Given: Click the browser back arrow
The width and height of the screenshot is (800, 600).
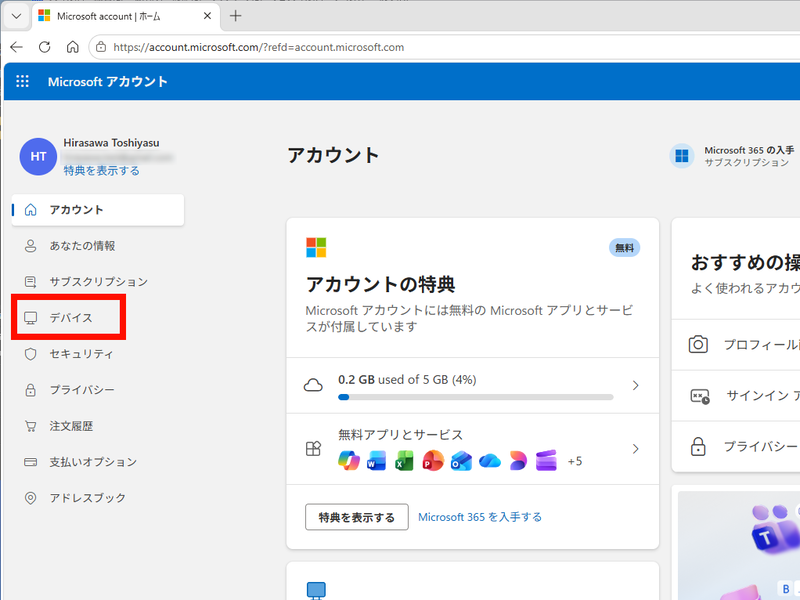Looking at the screenshot, I should pos(16,47).
